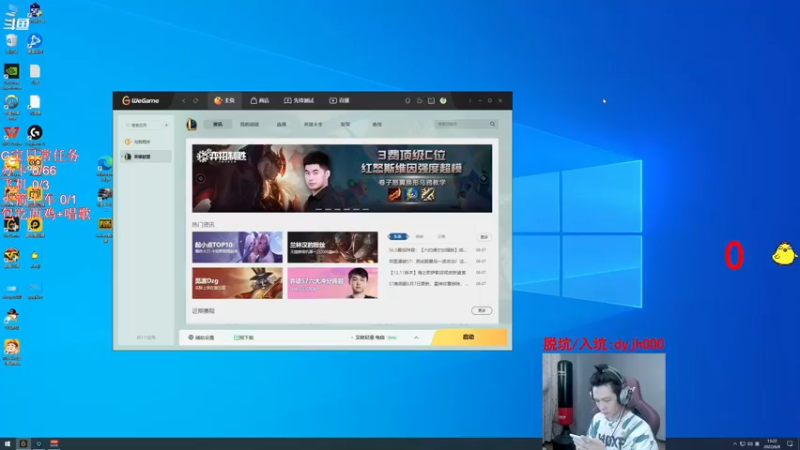Select the first sidebar game with orange icon
800x450 pixels.
(145, 141)
